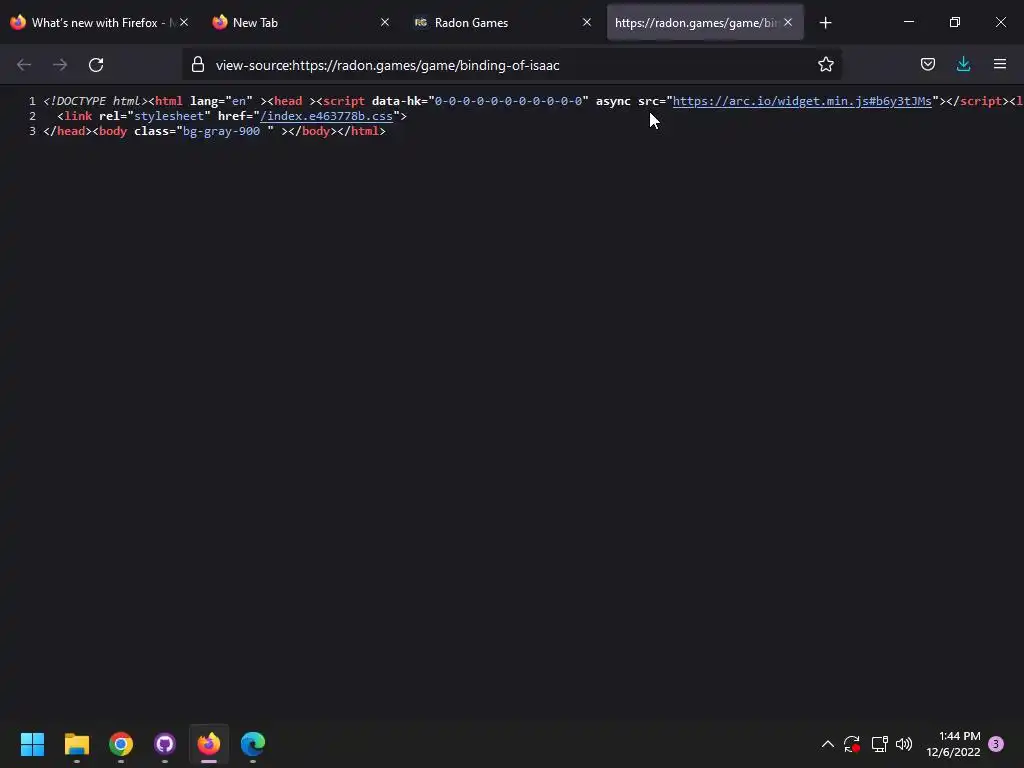Bookmark this page with the star
Viewport: 1024px width, 768px height.
coord(825,64)
